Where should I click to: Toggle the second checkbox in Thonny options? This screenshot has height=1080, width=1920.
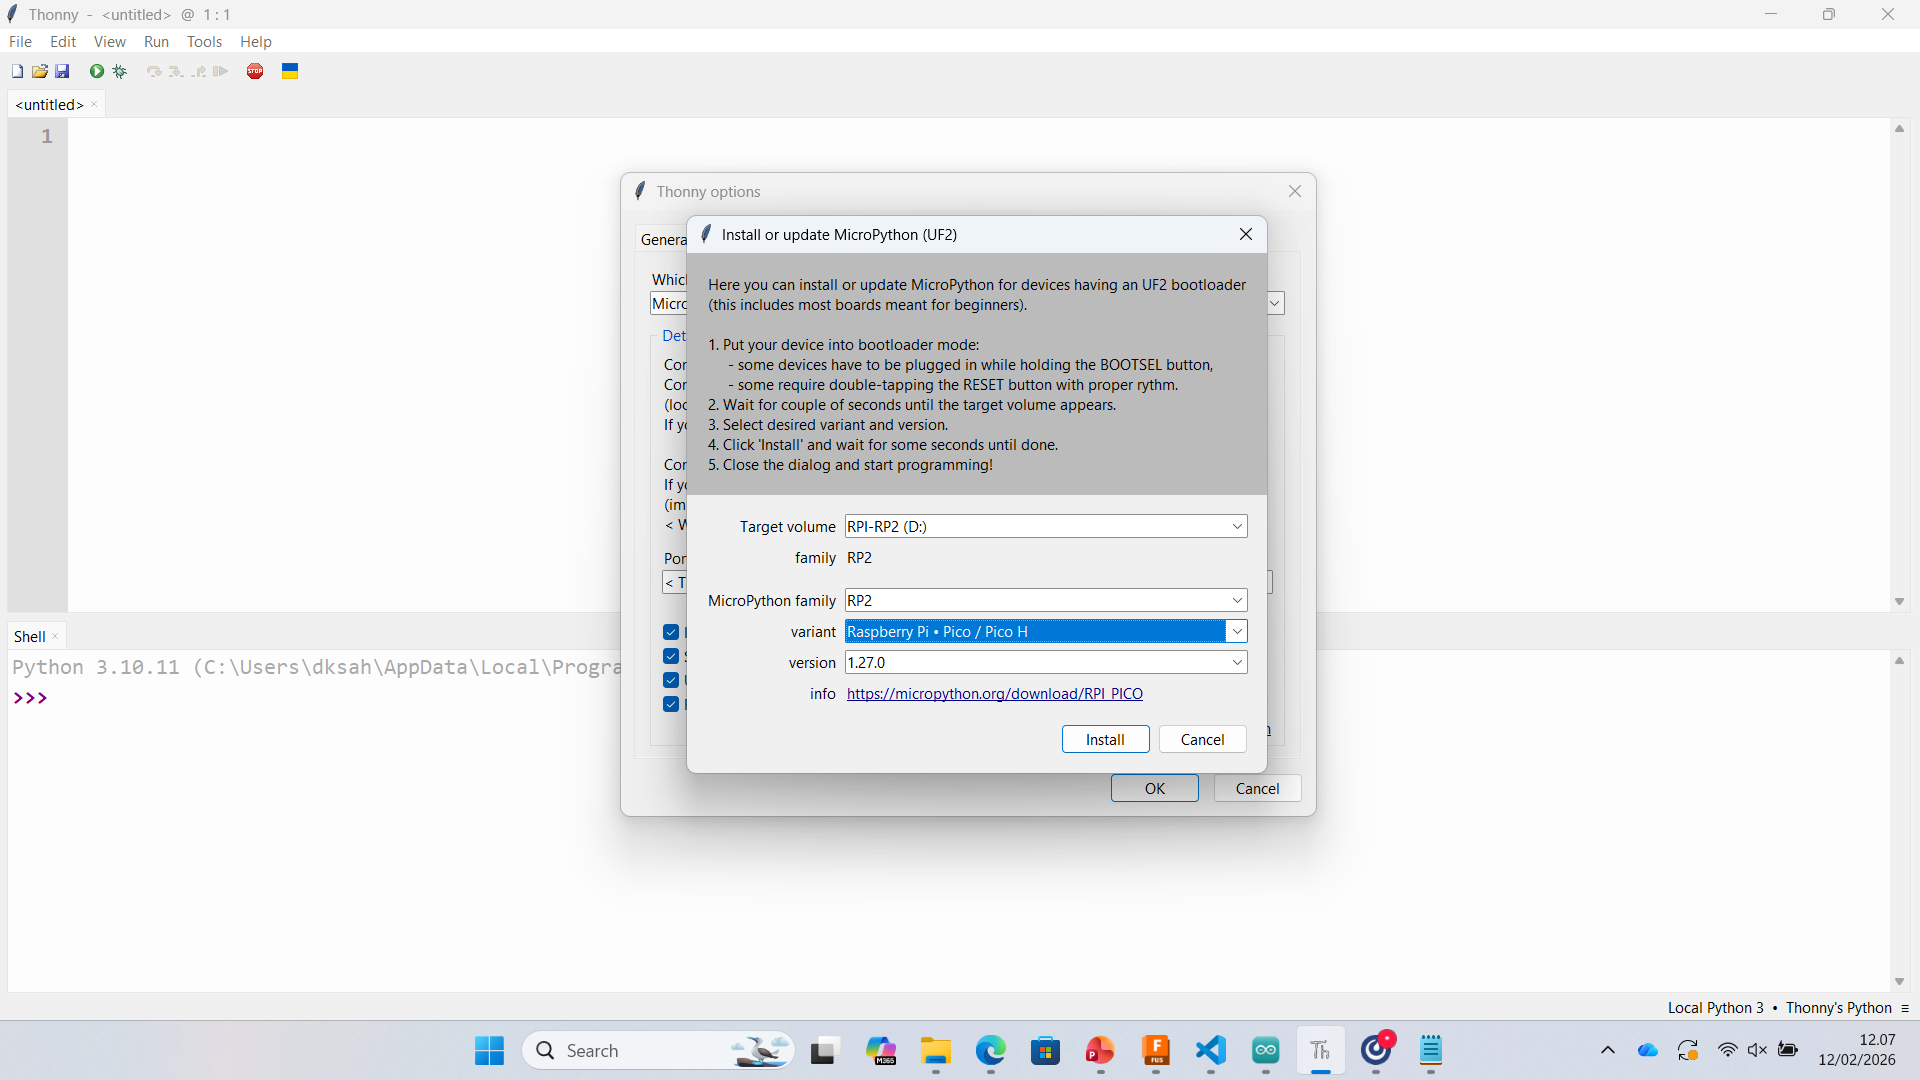click(x=671, y=656)
